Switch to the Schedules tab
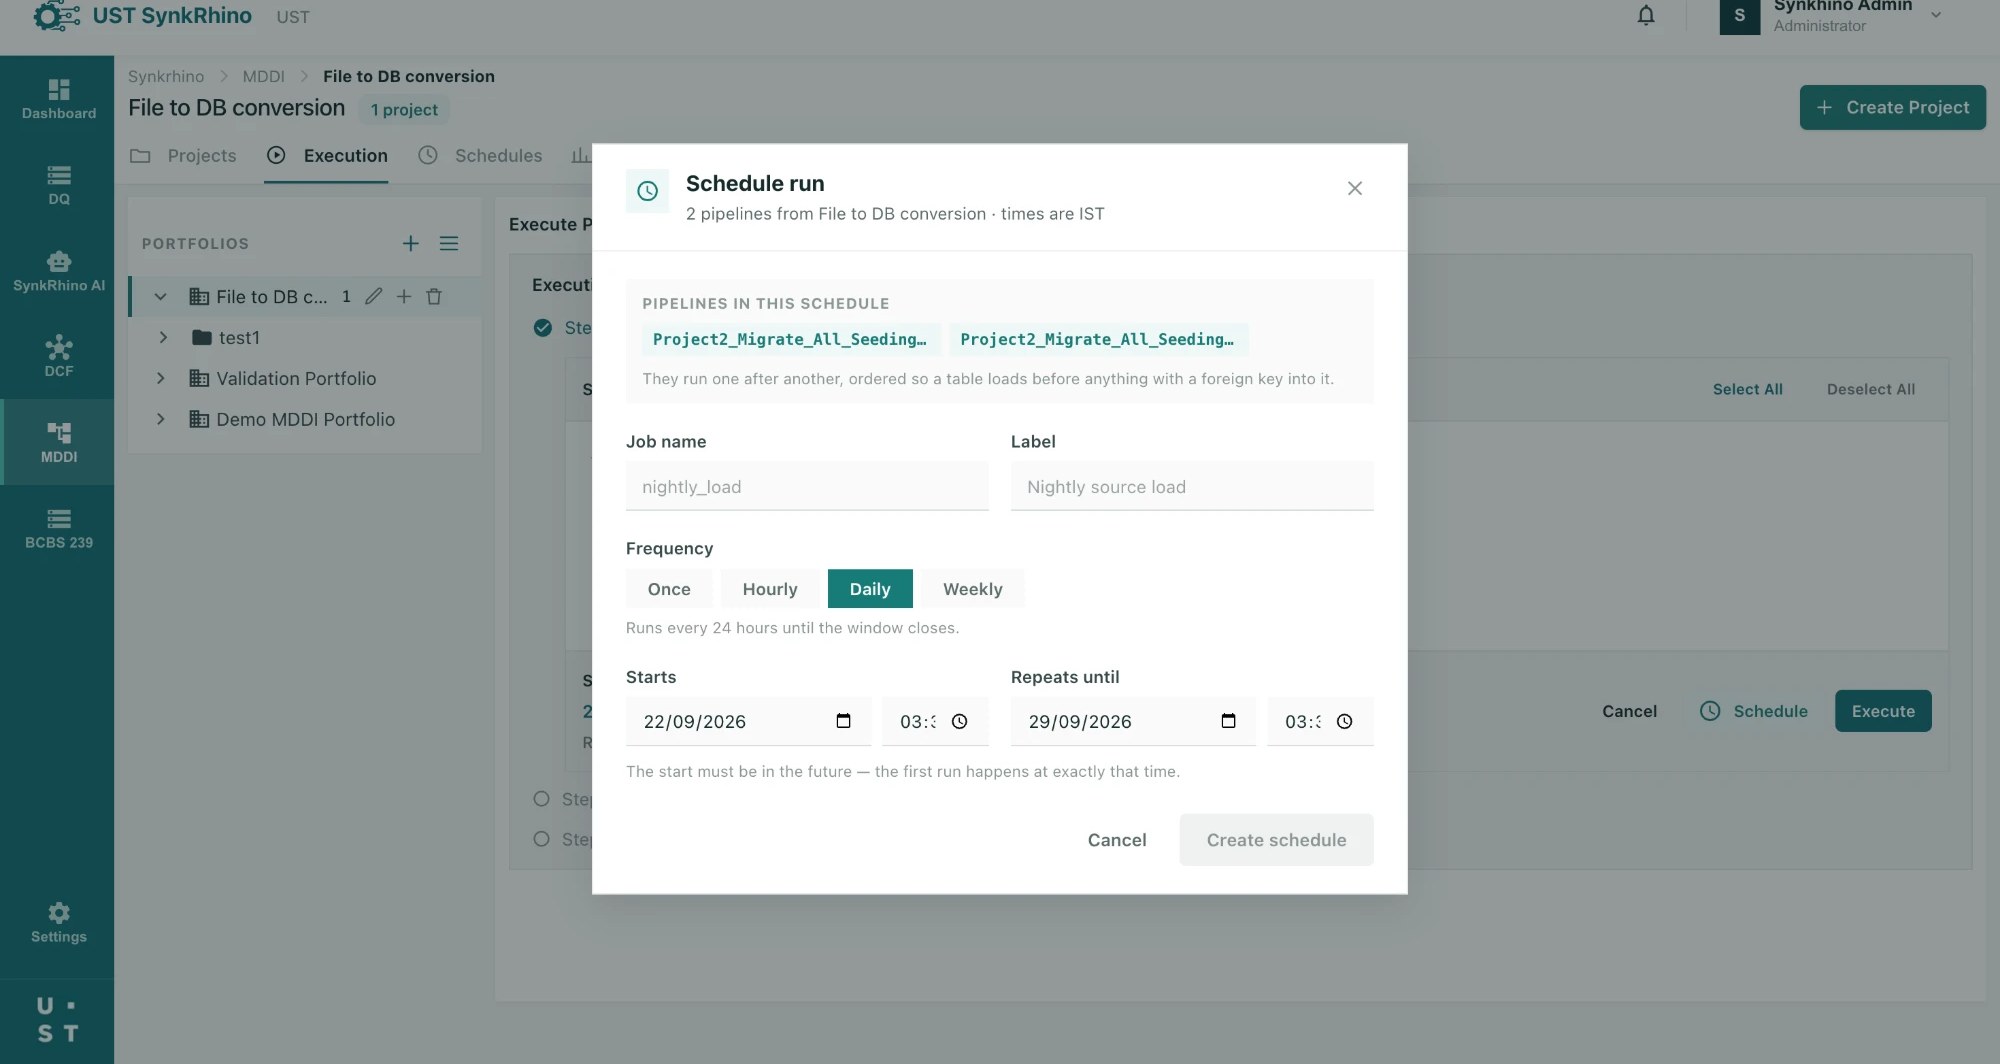This screenshot has width=2000, height=1064. [481, 155]
